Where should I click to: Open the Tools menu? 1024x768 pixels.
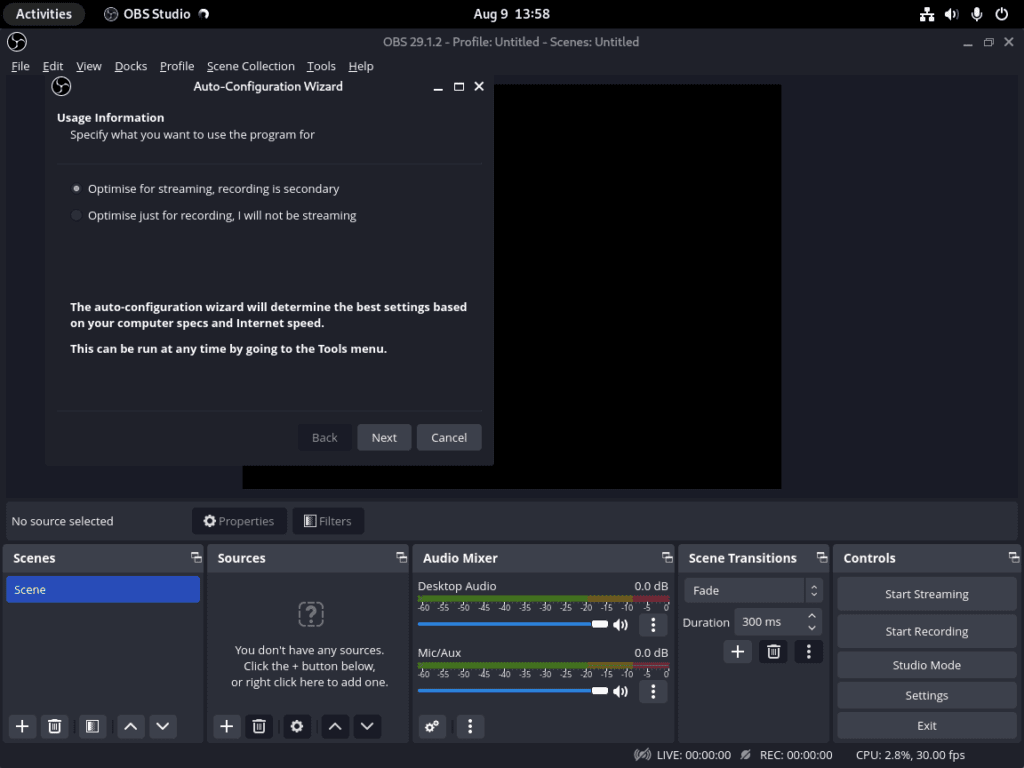point(321,66)
